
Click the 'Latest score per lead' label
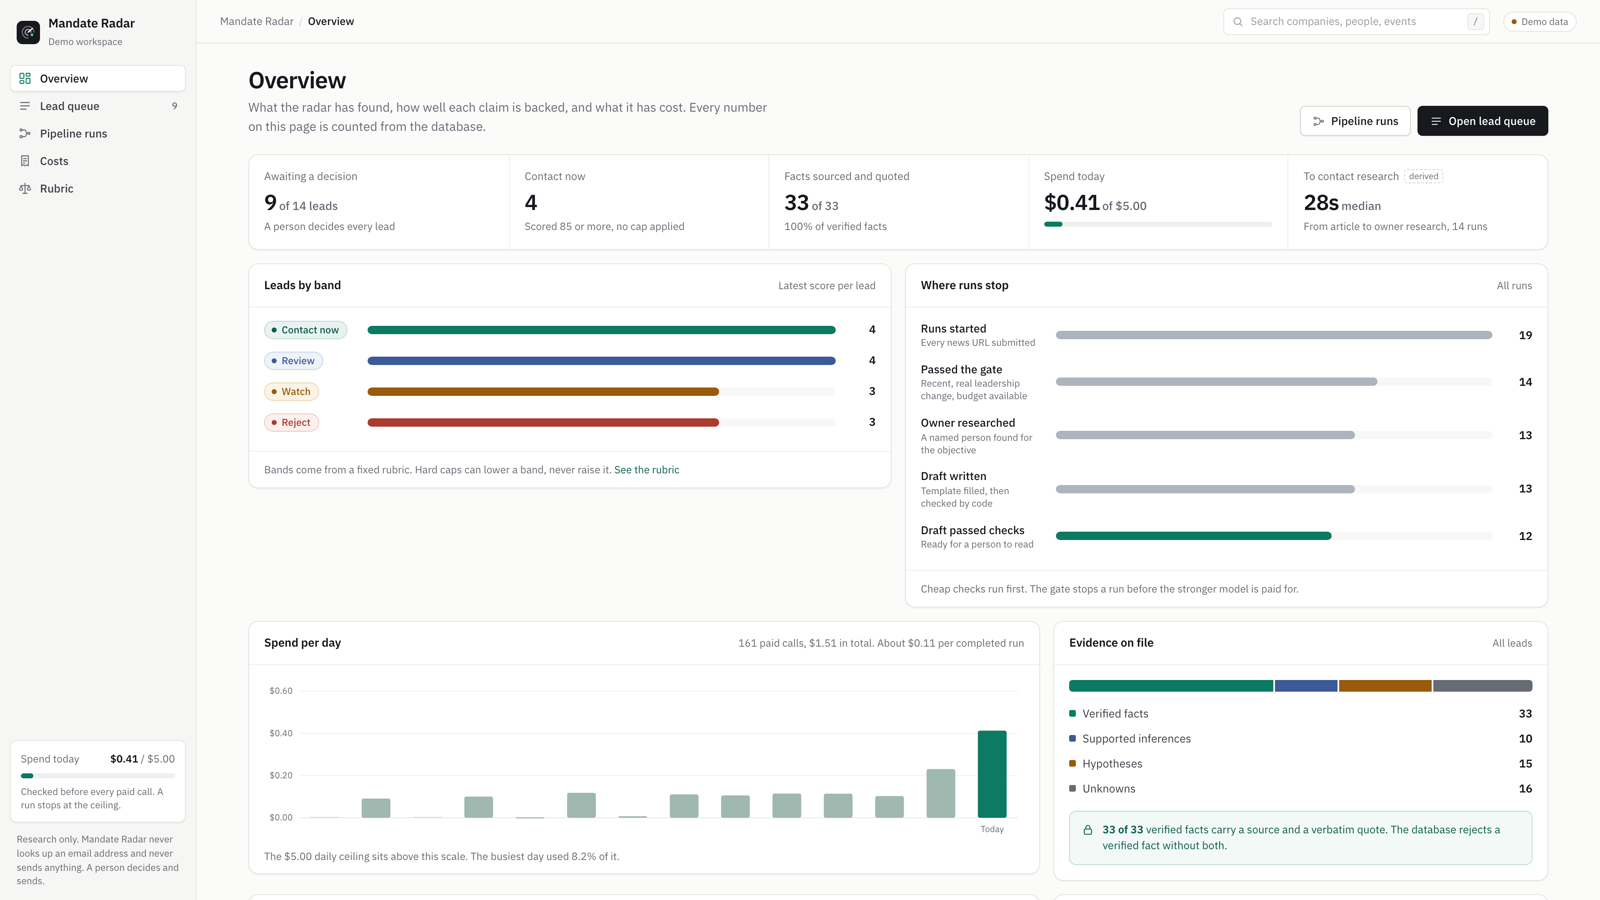827,286
